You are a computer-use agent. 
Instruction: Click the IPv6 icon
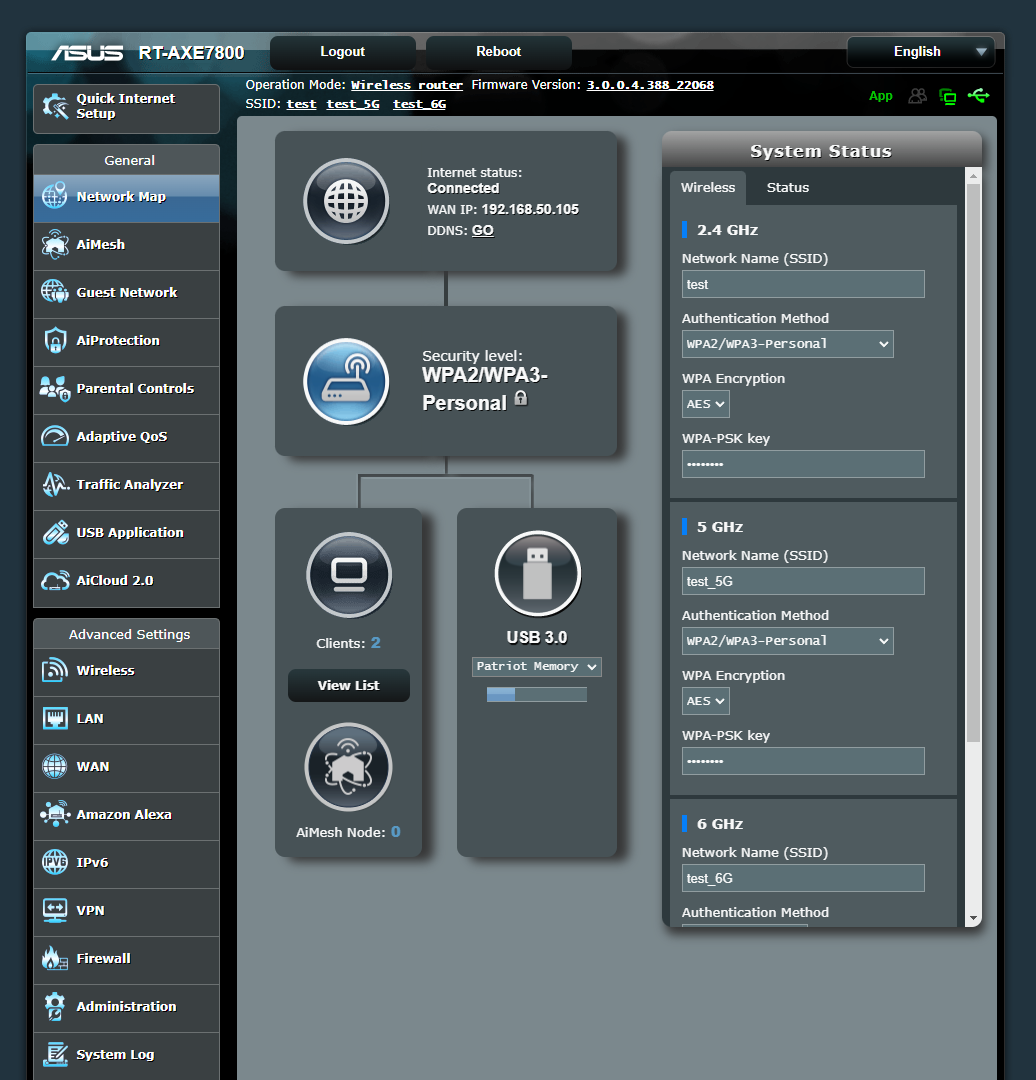(x=55, y=862)
